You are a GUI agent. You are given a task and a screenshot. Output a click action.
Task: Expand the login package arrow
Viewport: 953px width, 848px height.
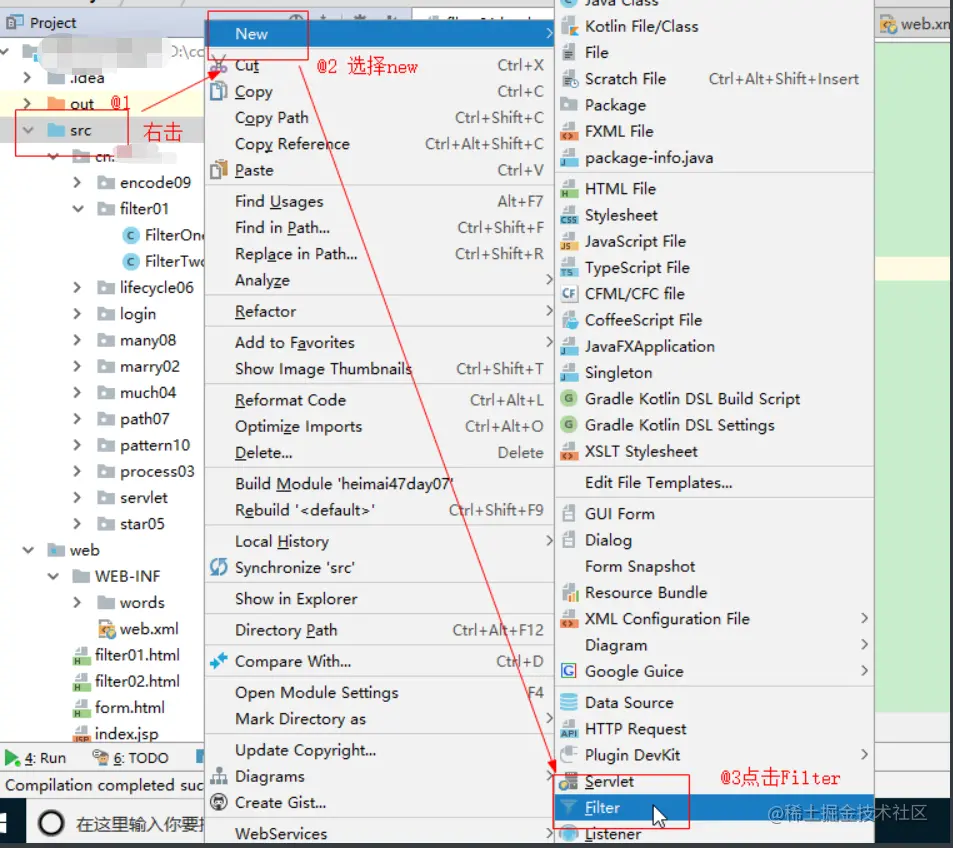[x=77, y=314]
